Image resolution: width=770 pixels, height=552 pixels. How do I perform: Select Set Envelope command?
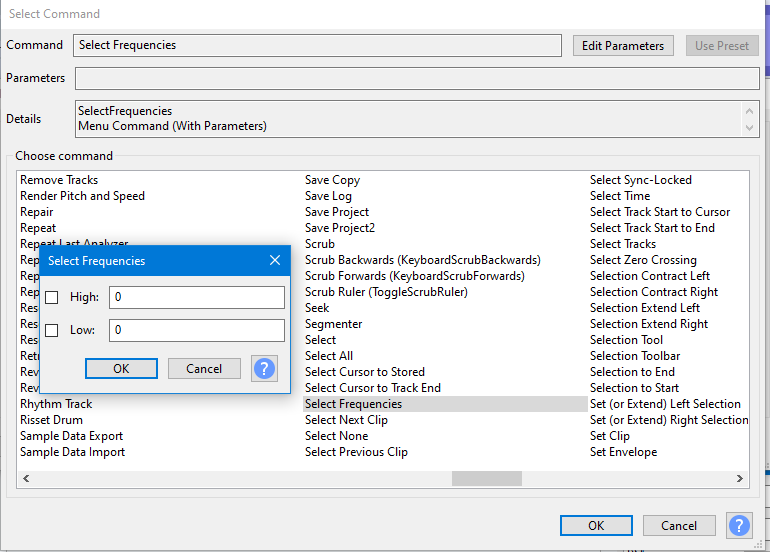624,452
